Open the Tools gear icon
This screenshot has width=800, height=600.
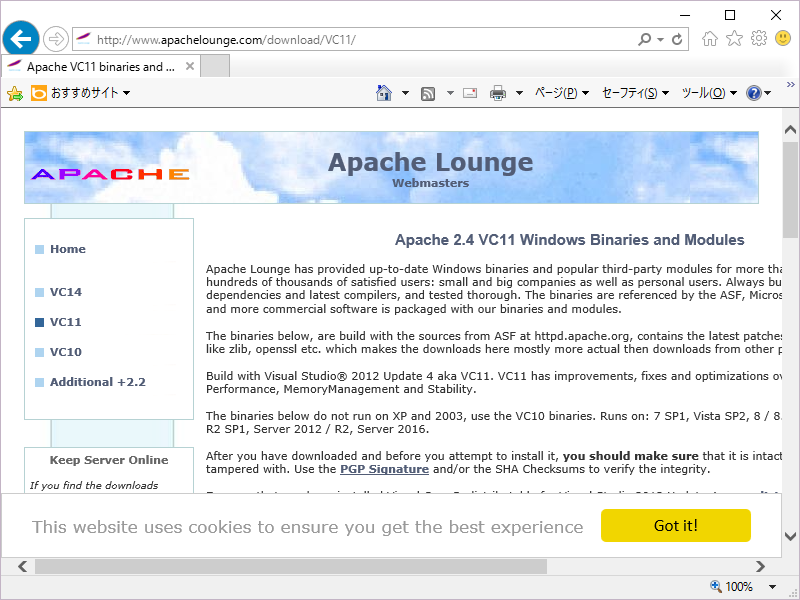759,38
